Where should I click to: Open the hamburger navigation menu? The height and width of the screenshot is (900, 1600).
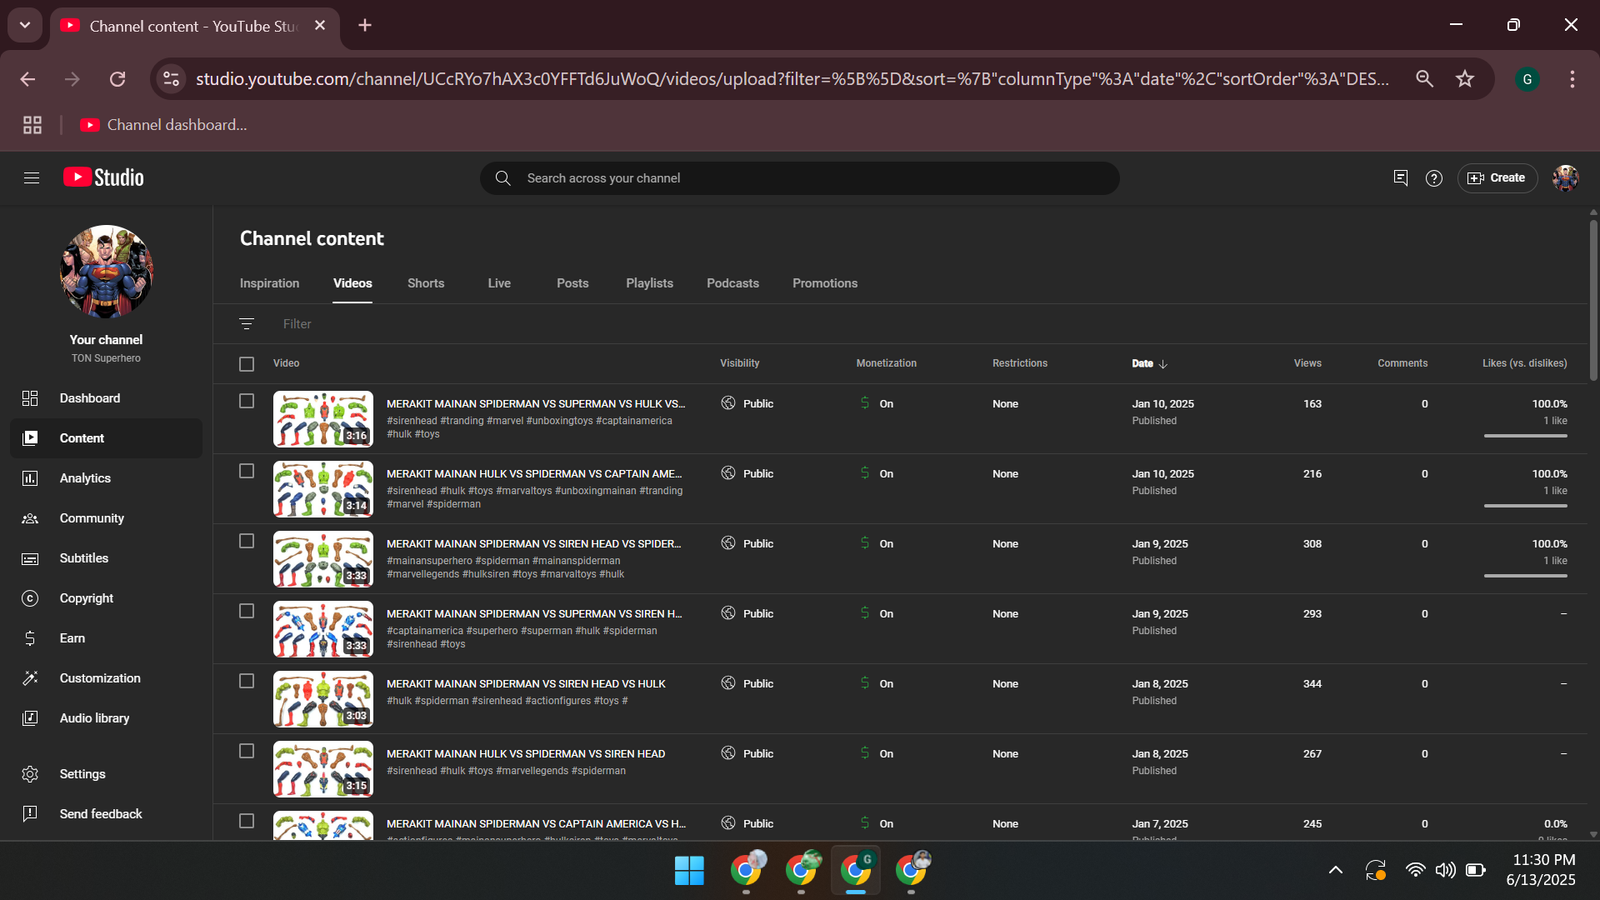click(x=32, y=178)
